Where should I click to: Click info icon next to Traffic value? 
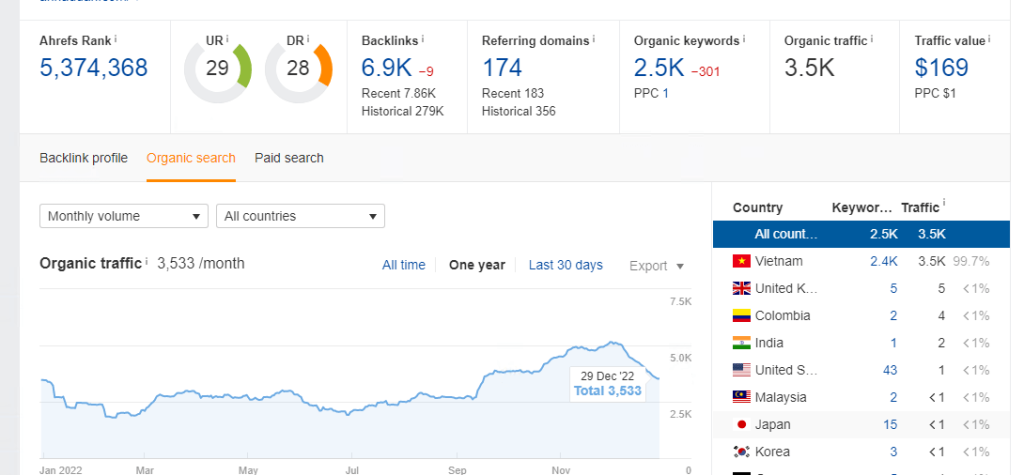[989, 39]
